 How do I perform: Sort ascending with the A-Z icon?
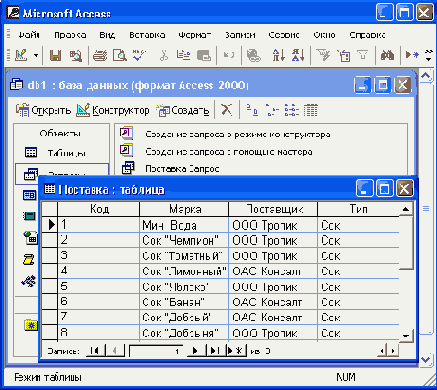(x=279, y=55)
